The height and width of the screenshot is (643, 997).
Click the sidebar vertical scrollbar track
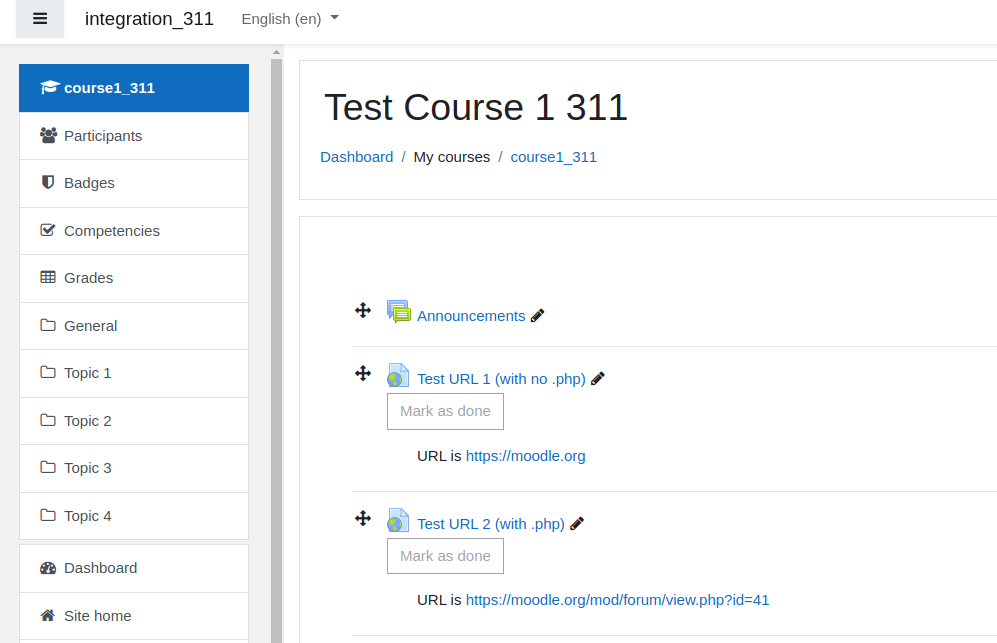[276, 350]
